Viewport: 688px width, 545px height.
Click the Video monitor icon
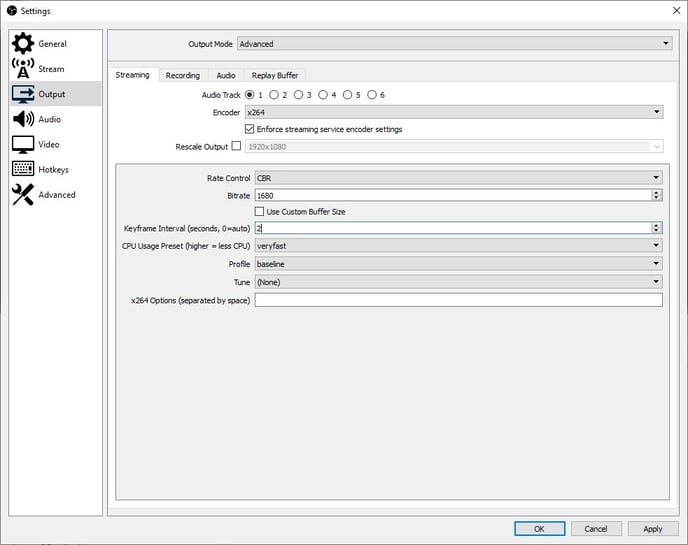pos(22,144)
